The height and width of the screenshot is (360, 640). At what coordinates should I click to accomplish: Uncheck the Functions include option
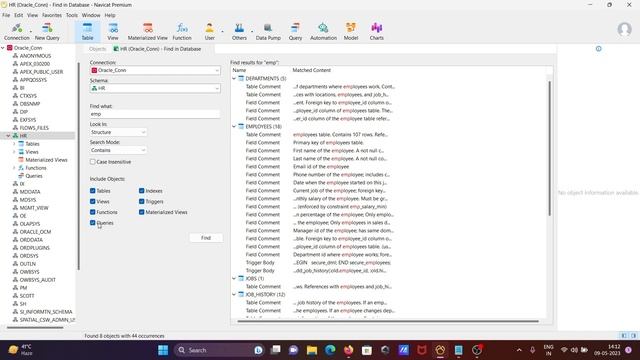click(x=93, y=212)
